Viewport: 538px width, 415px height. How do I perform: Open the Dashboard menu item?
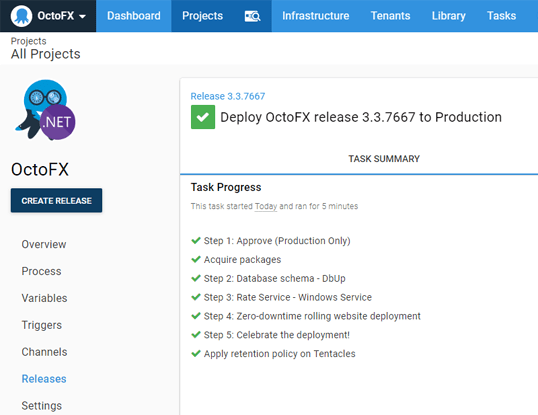pyautogui.click(x=134, y=16)
